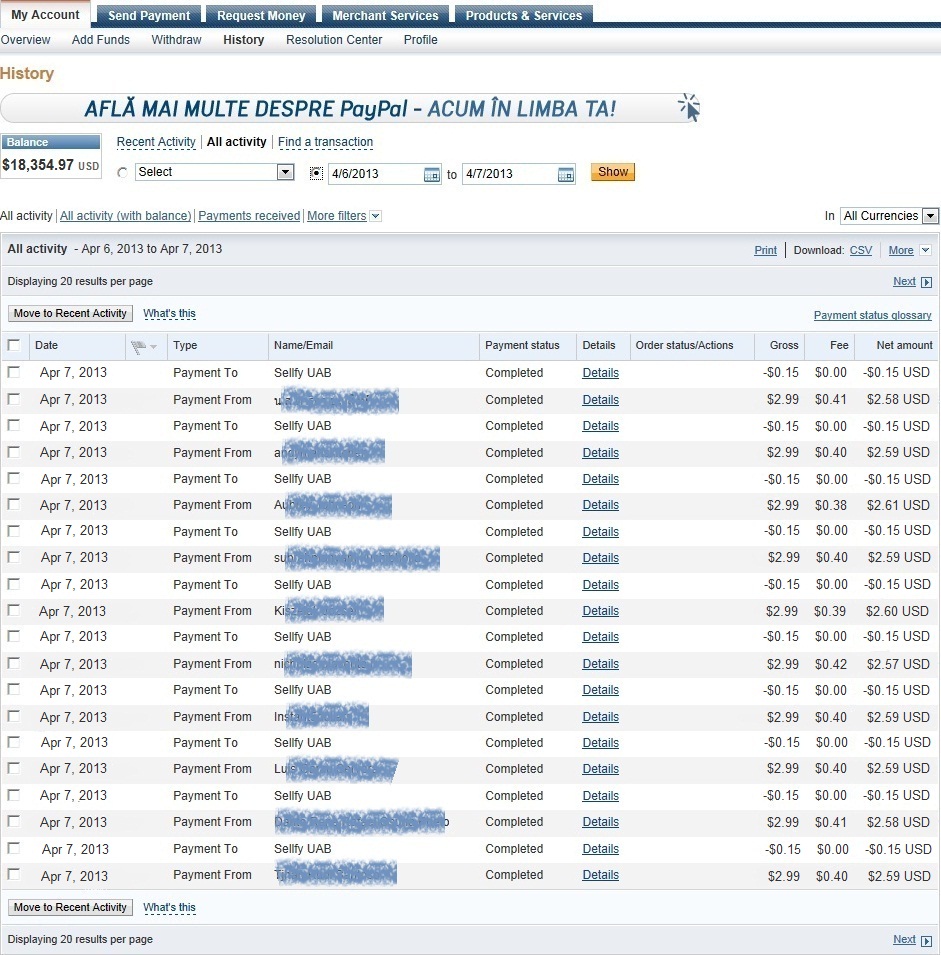Open Find a transaction link
This screenshot has width=941, height=955.
point(325,142)
